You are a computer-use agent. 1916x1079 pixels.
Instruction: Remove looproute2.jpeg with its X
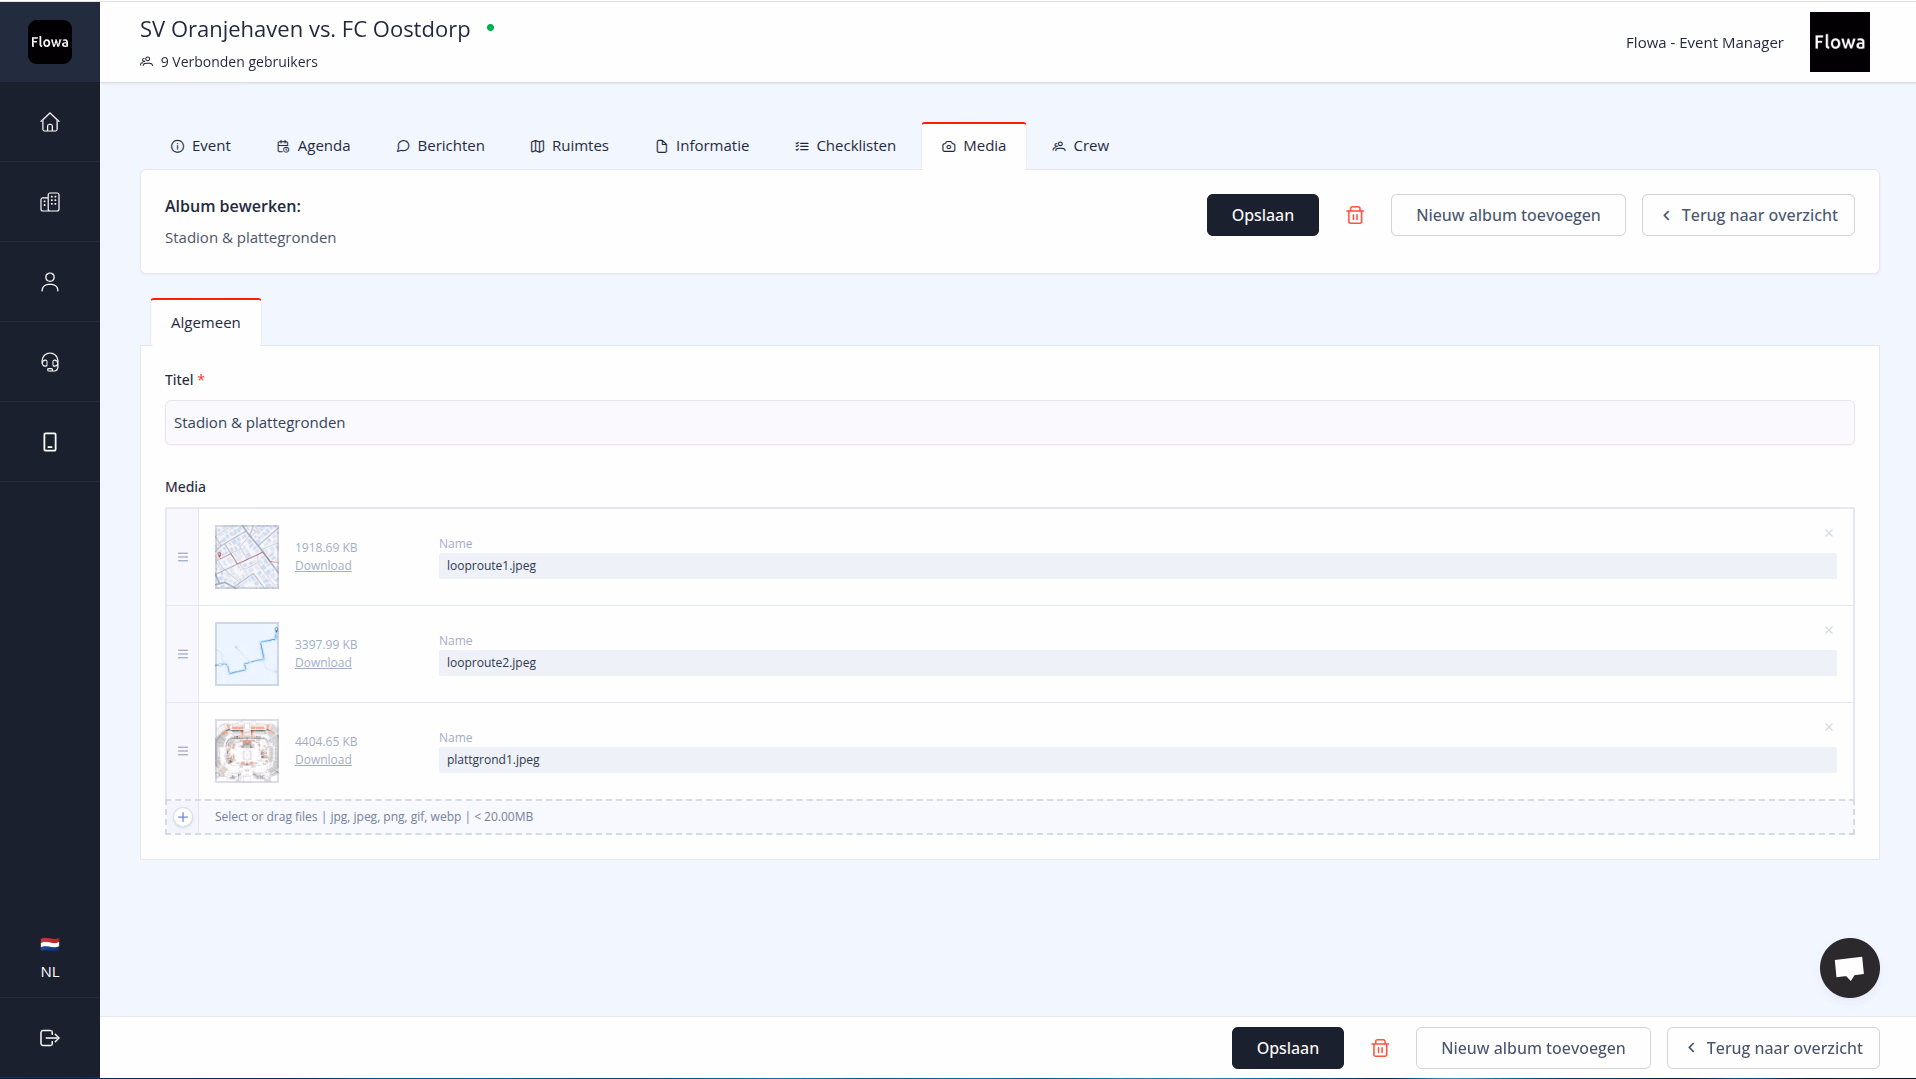(x=1829, y=630)
